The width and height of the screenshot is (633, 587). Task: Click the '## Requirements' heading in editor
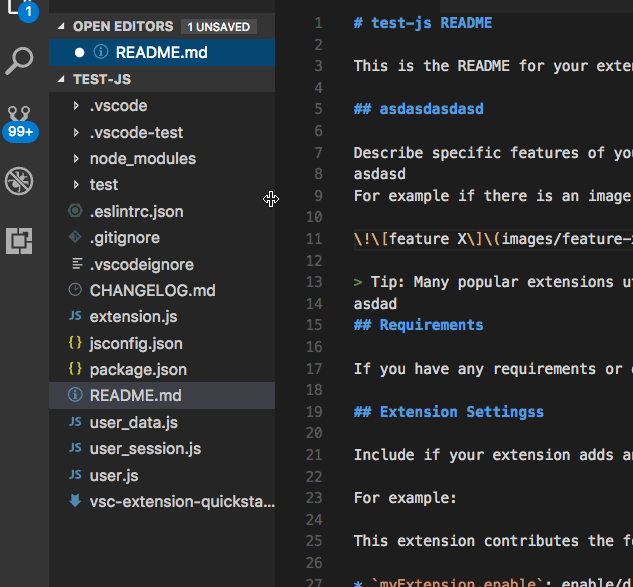(418, 325)
